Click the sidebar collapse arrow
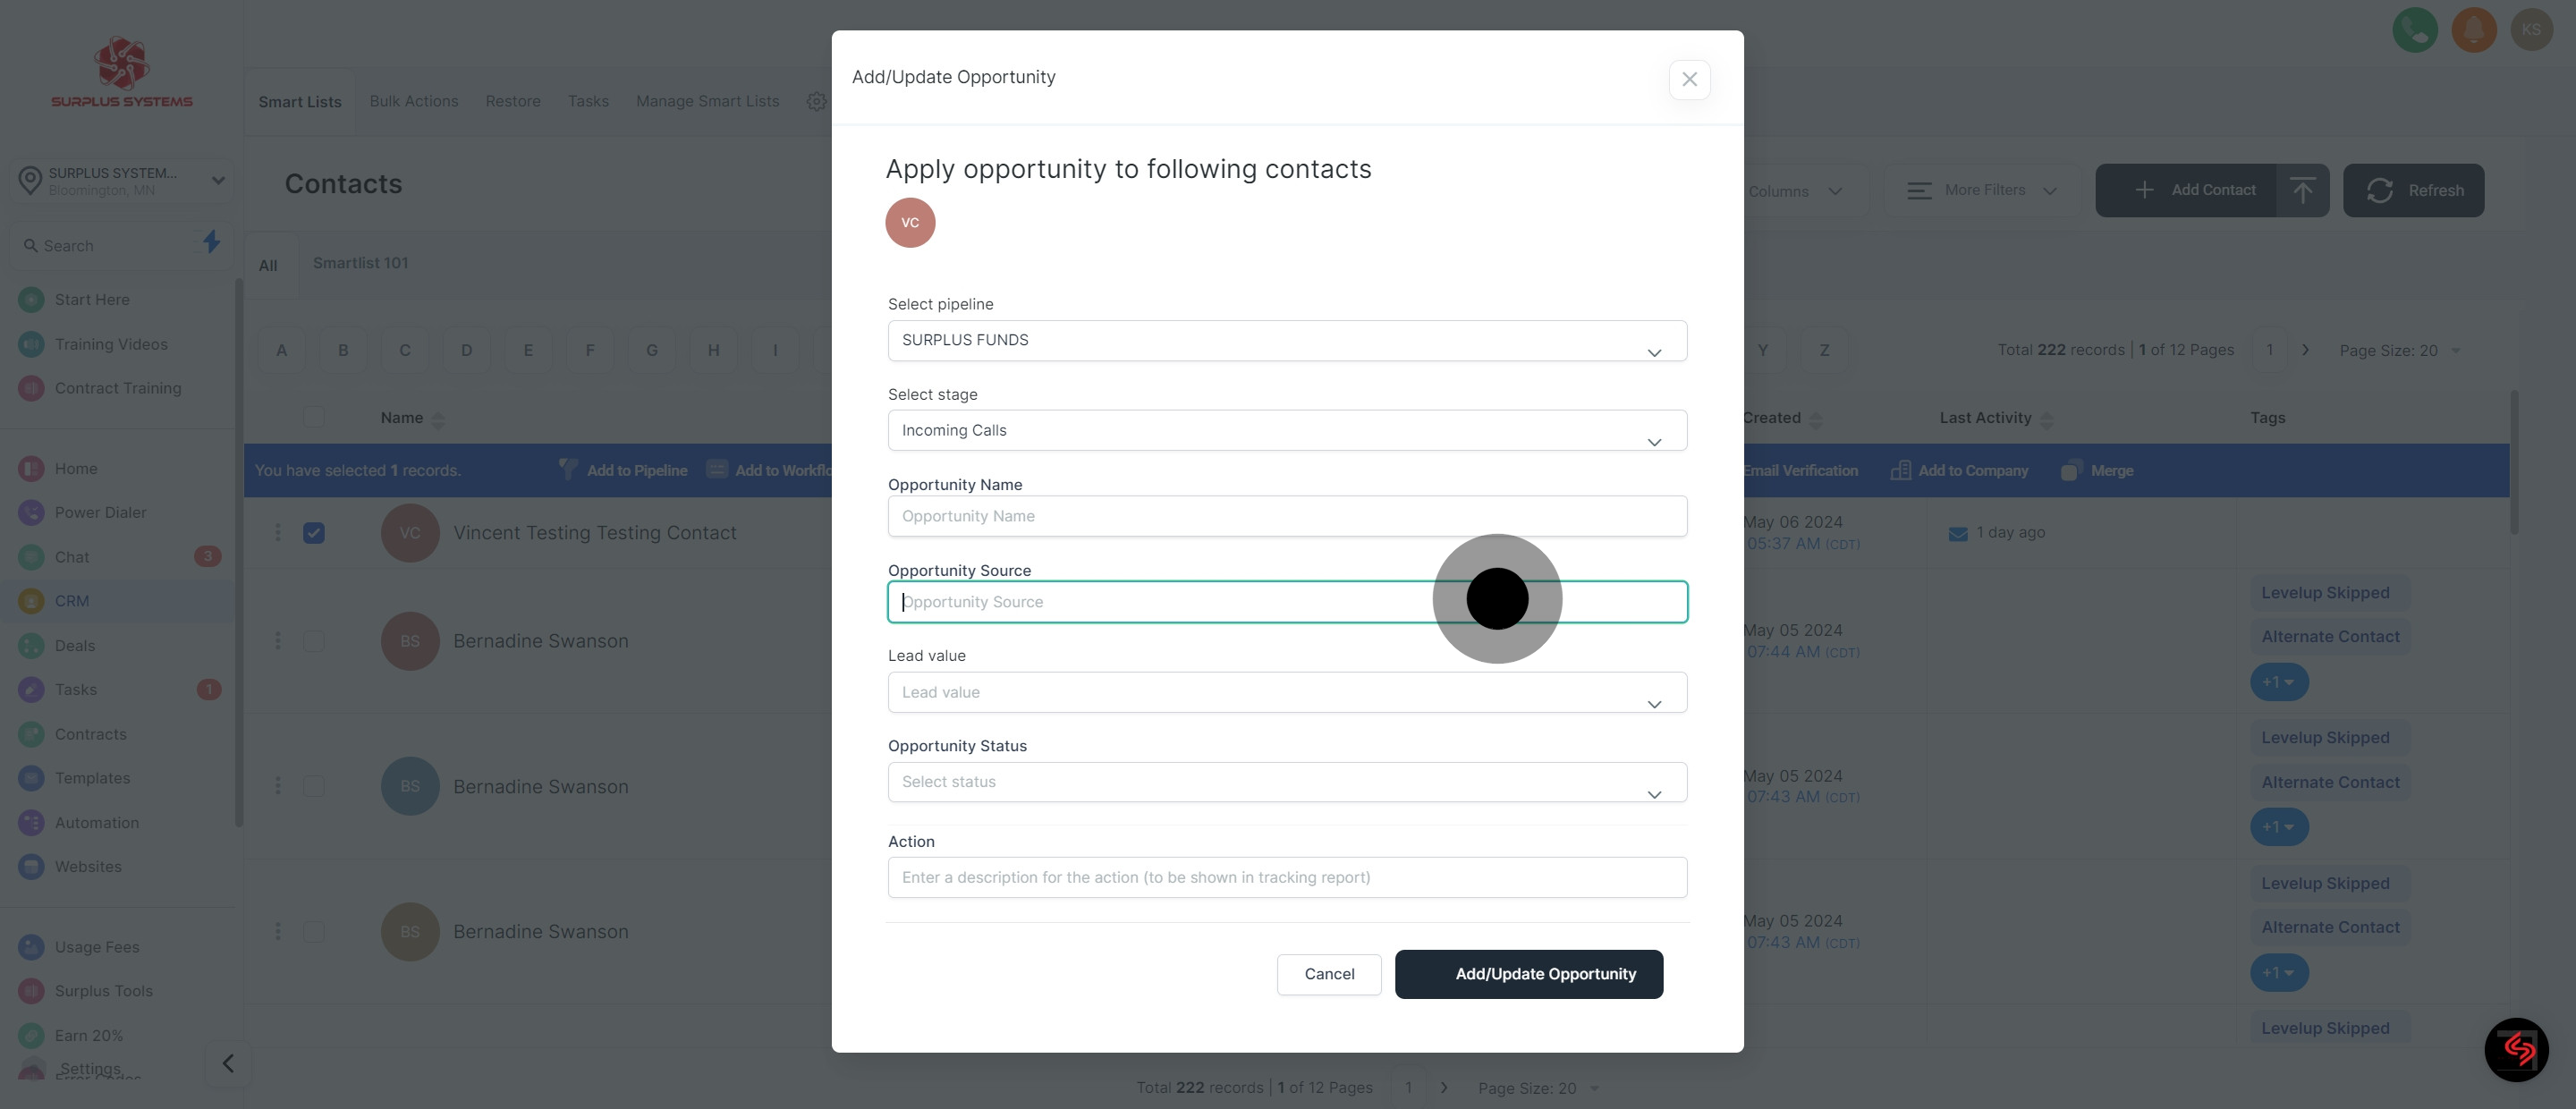Image resolution: width=2576 pixels, height=1109 pixels. click(x=228, y=1063)
